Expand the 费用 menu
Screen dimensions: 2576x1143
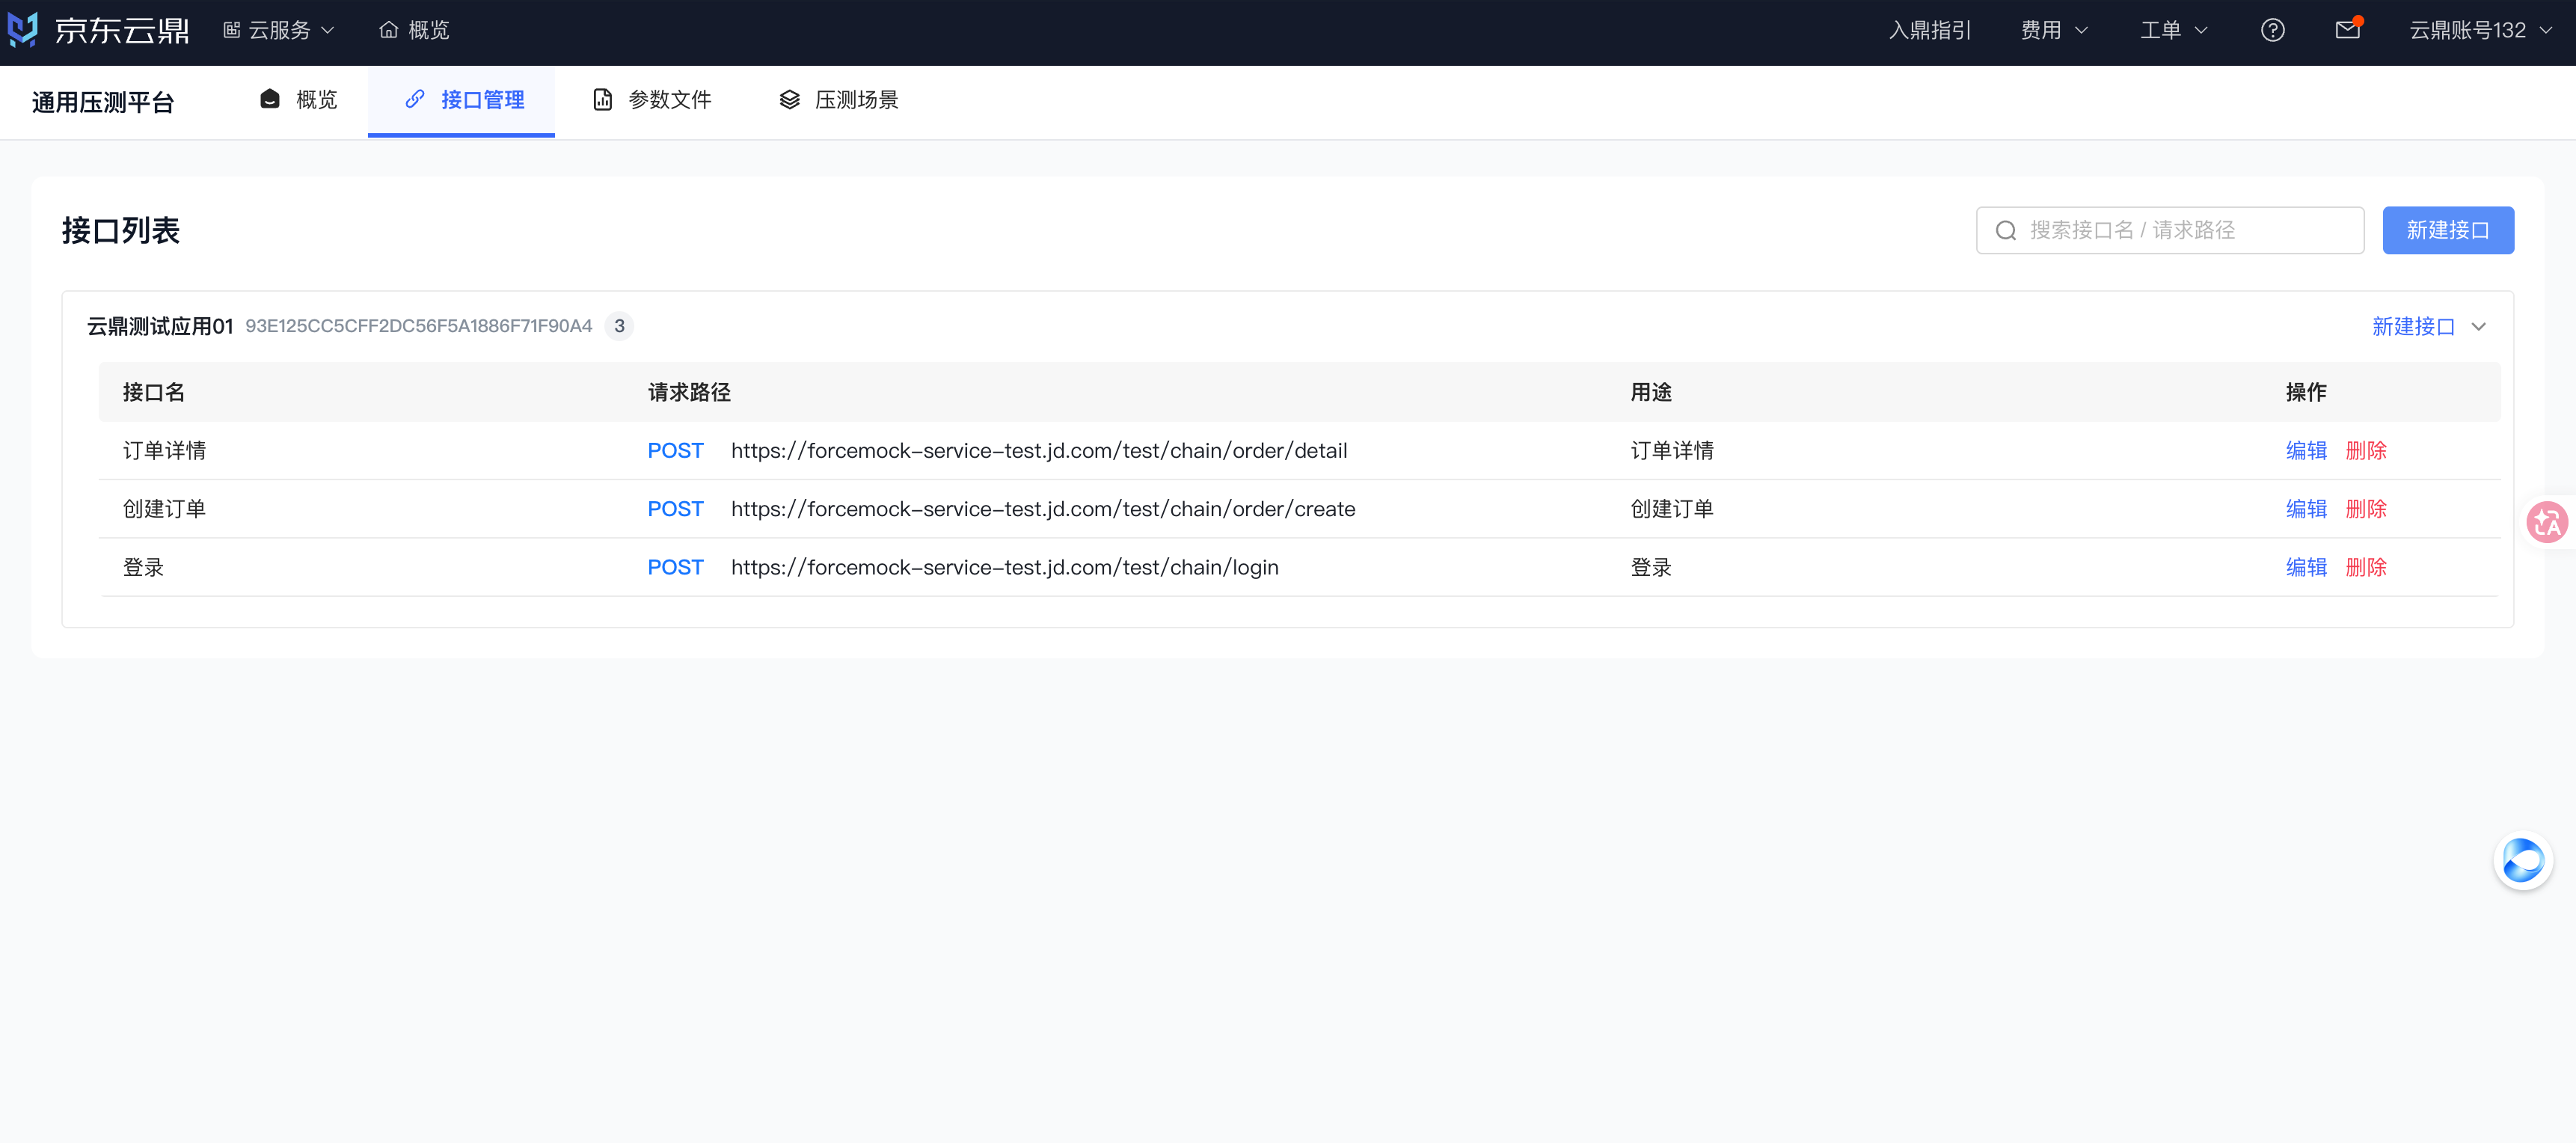2054,30
